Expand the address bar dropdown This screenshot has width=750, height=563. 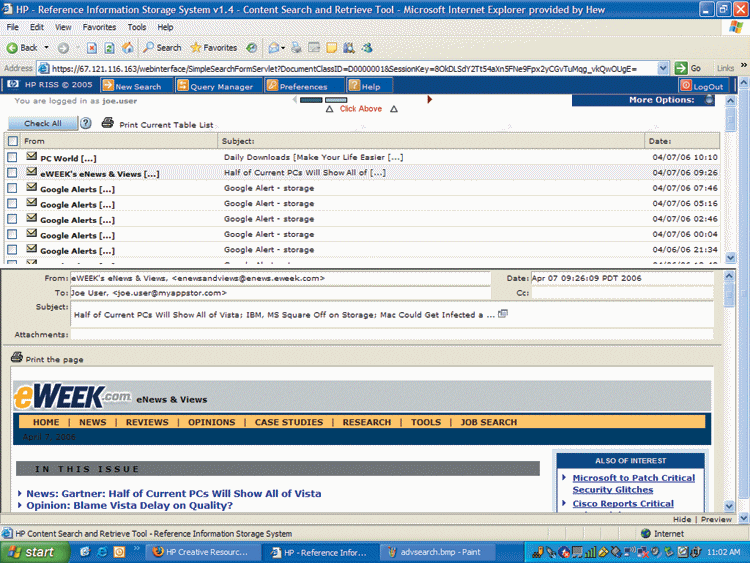pyautogui.click(x=662, y=68)
